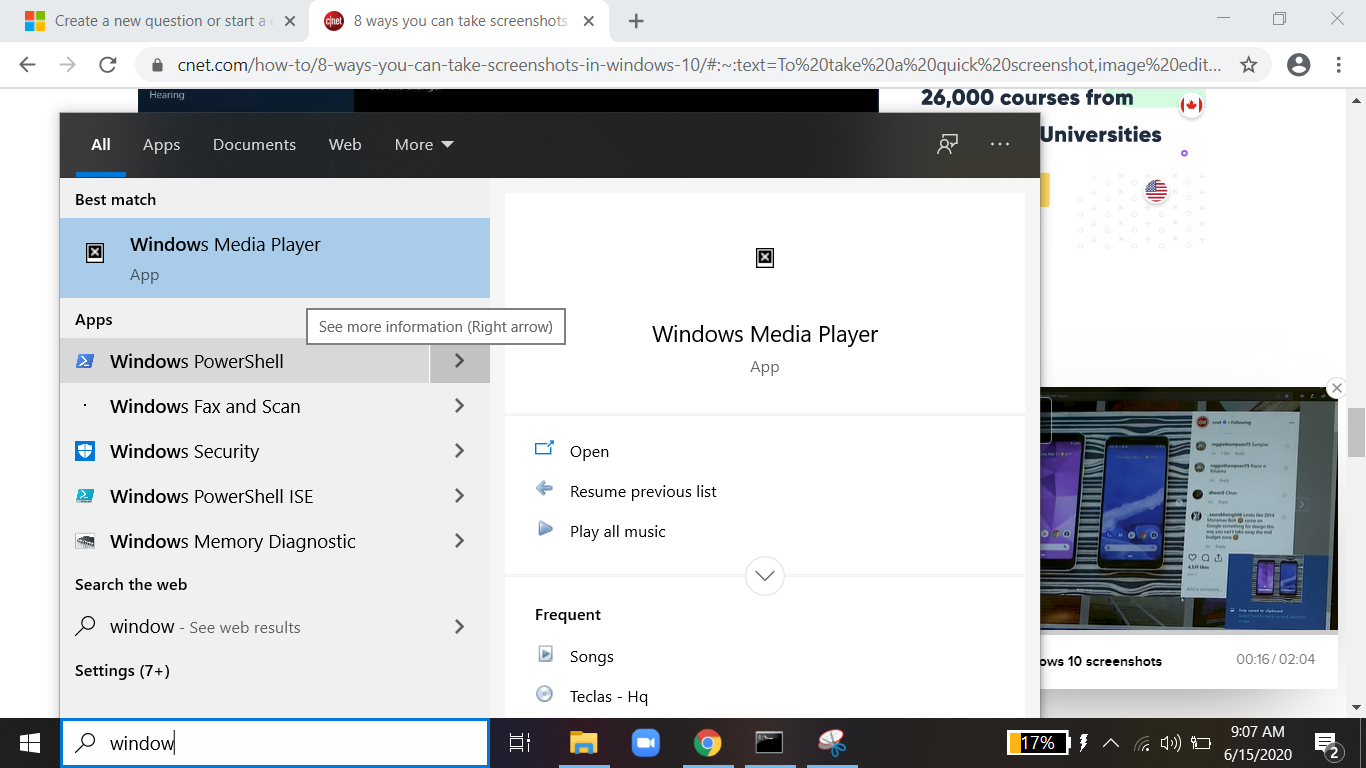Expand Windows Memory Diagnostic arrow
Image resolution: width=1366 pixels, height=768 pixels.
(459, 541)
